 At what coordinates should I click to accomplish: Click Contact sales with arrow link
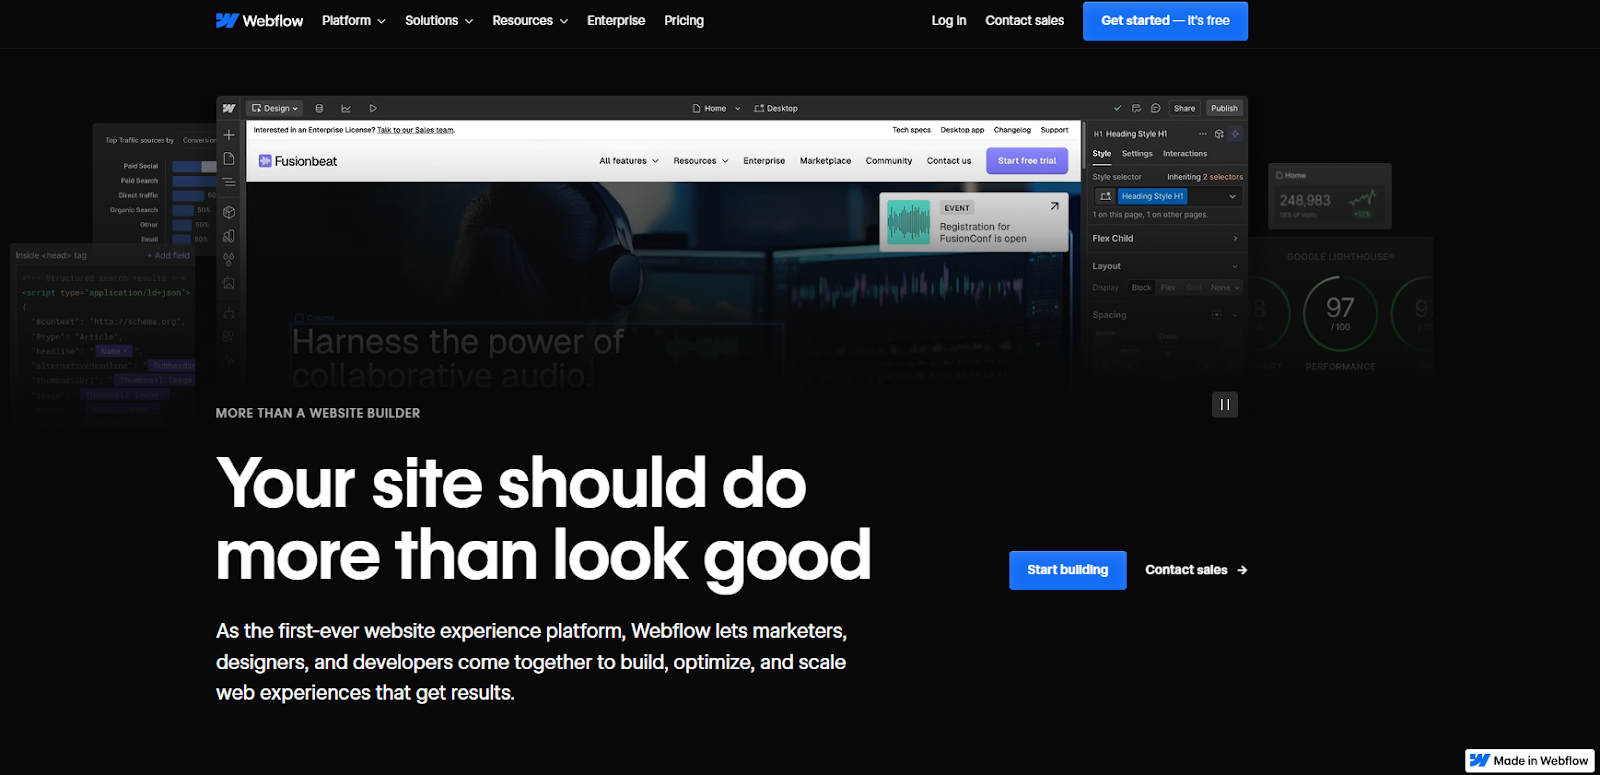[x=1196, y=570]
